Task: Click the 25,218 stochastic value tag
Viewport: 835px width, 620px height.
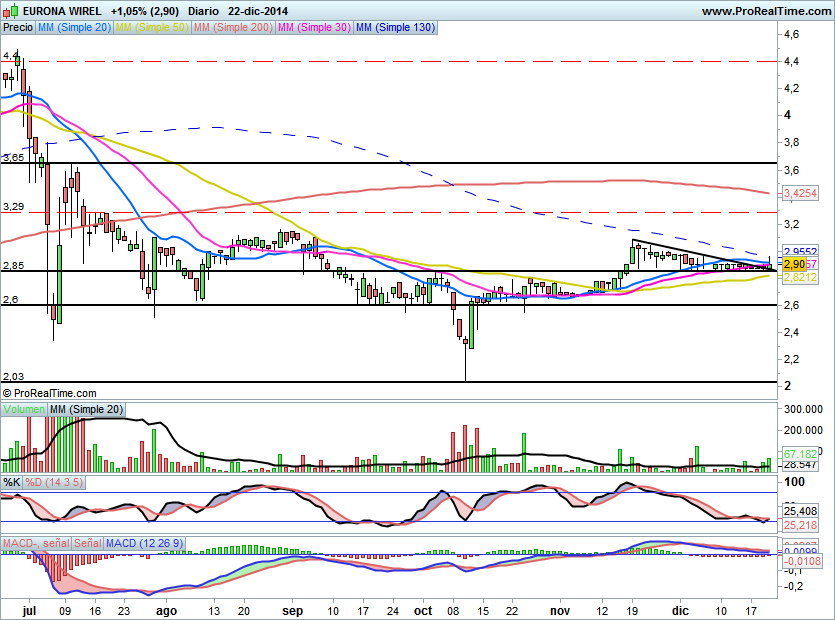Action: 800,525
